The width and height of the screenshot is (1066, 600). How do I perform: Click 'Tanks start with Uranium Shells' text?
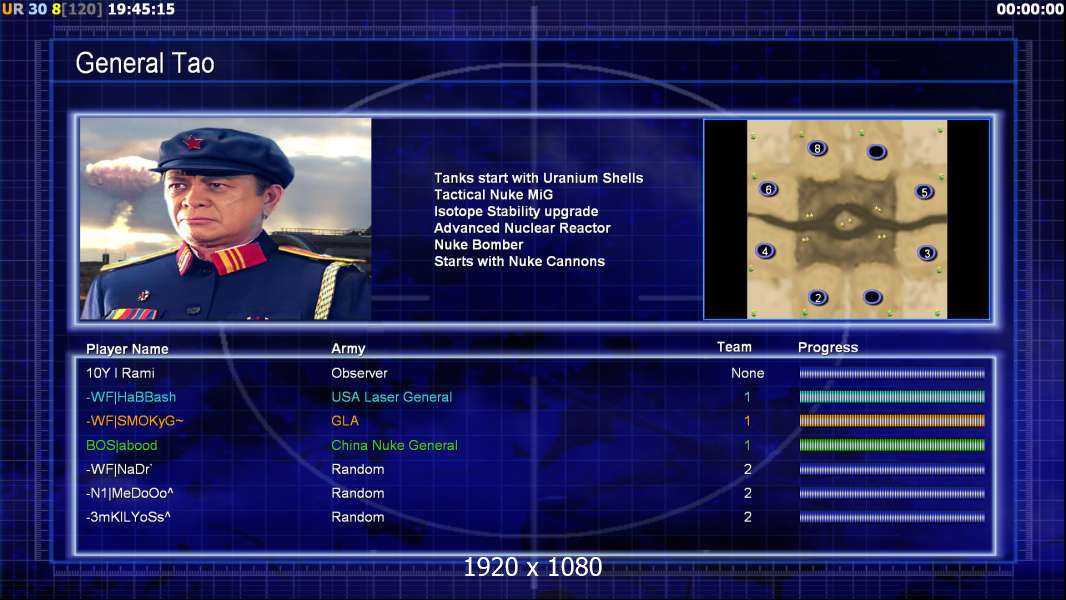tap(538, 178)
